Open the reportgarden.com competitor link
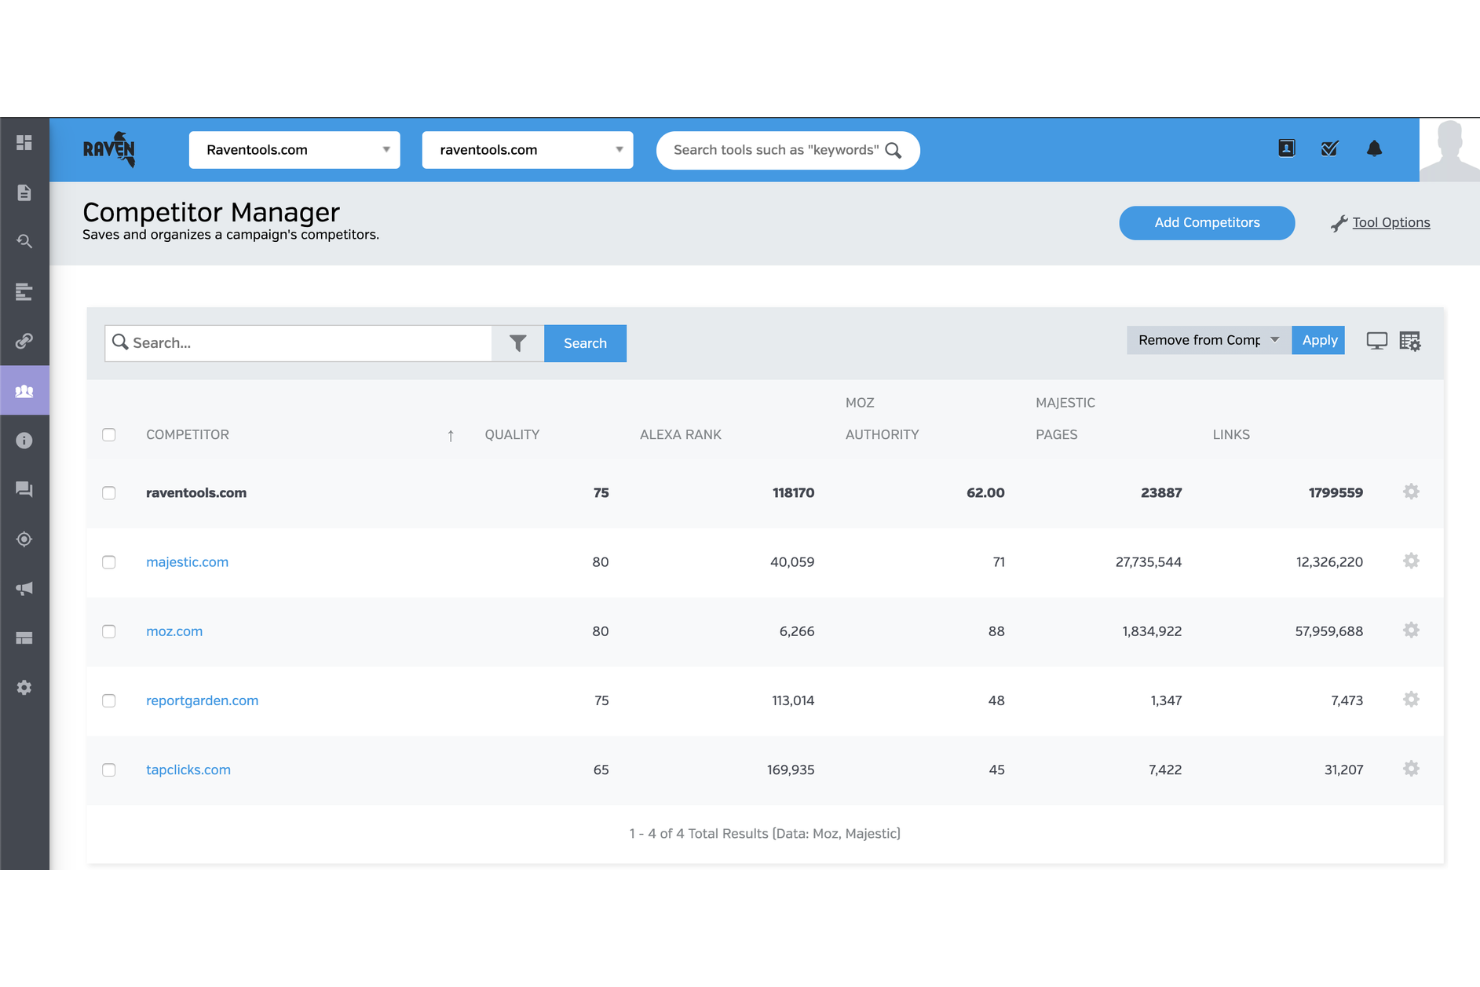The height and width of the screenshot is (987, 1480). click(x=202, y=700)
